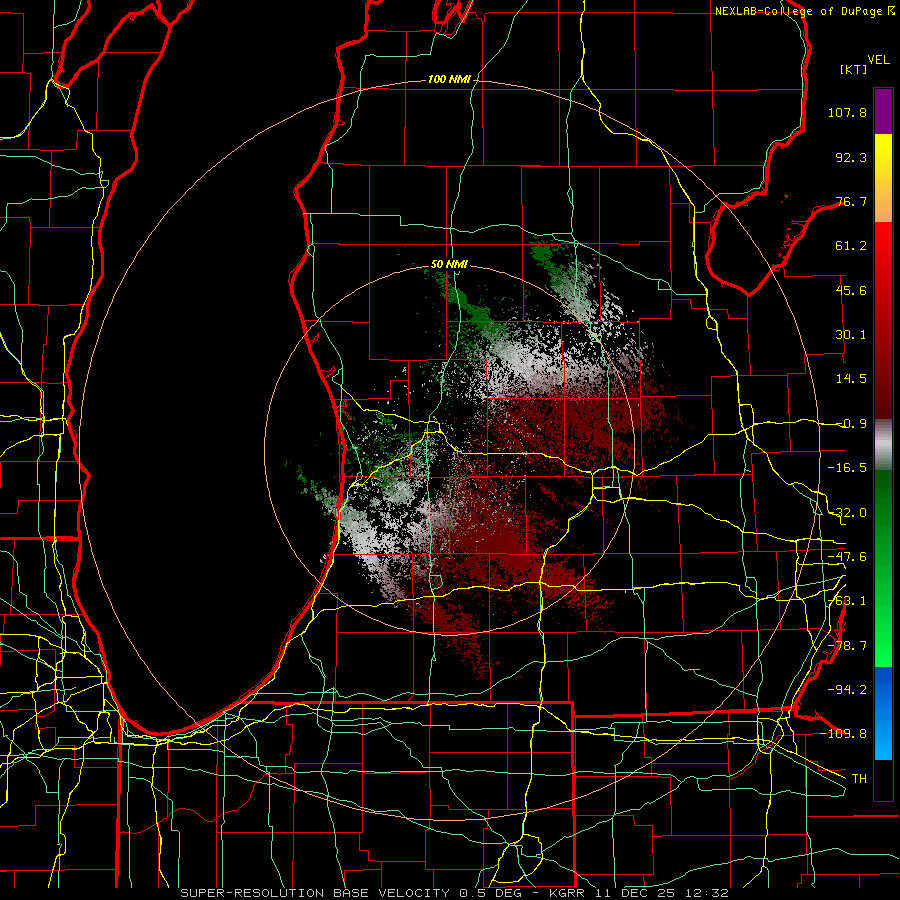Viewport: 900px width, 900px height.
Task: Pick the blue segment of the color bar
Action: 883,713
